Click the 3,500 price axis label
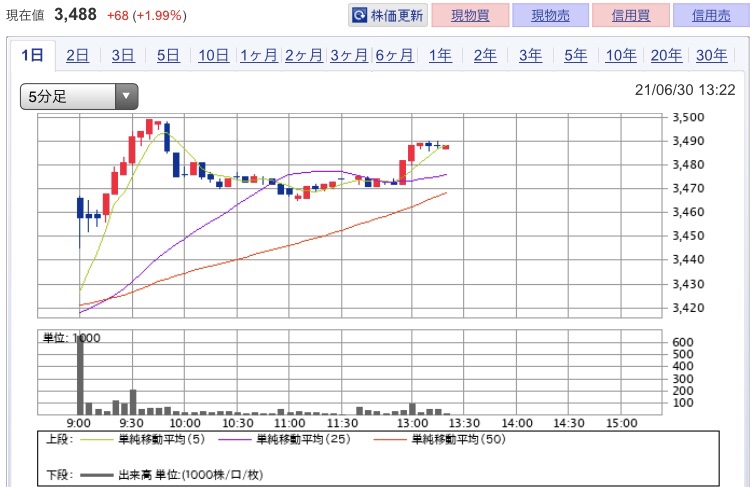This screenshot has width=750, height=487. [688, 117]
